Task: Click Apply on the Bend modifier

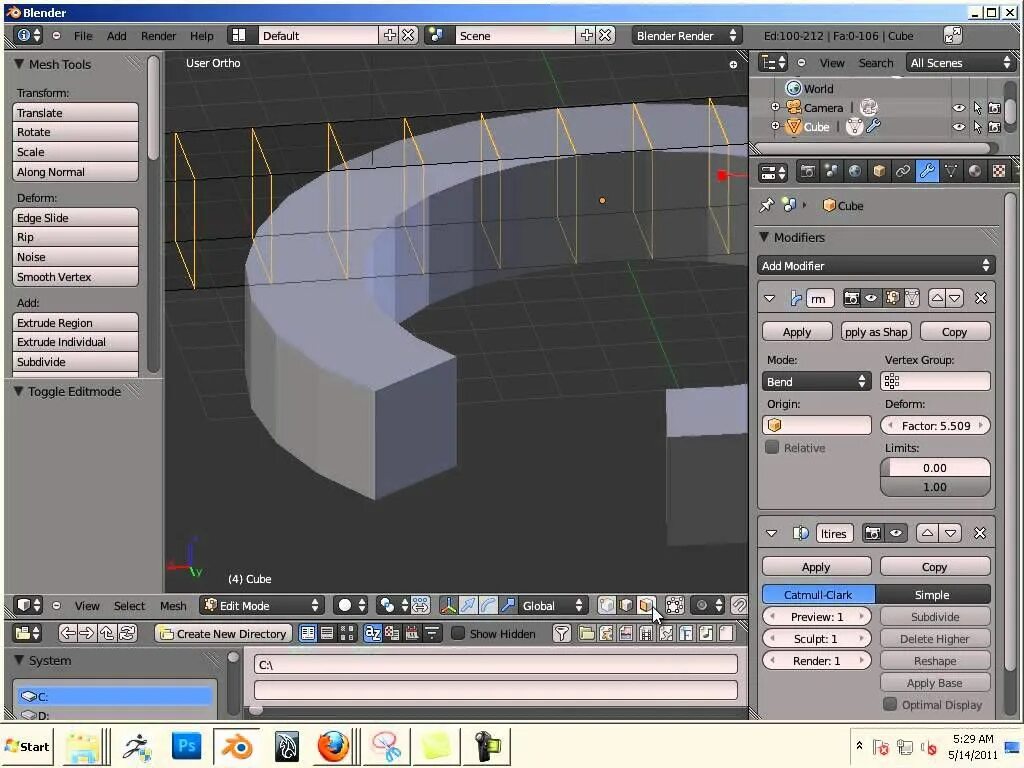Action: coord(796,331)
